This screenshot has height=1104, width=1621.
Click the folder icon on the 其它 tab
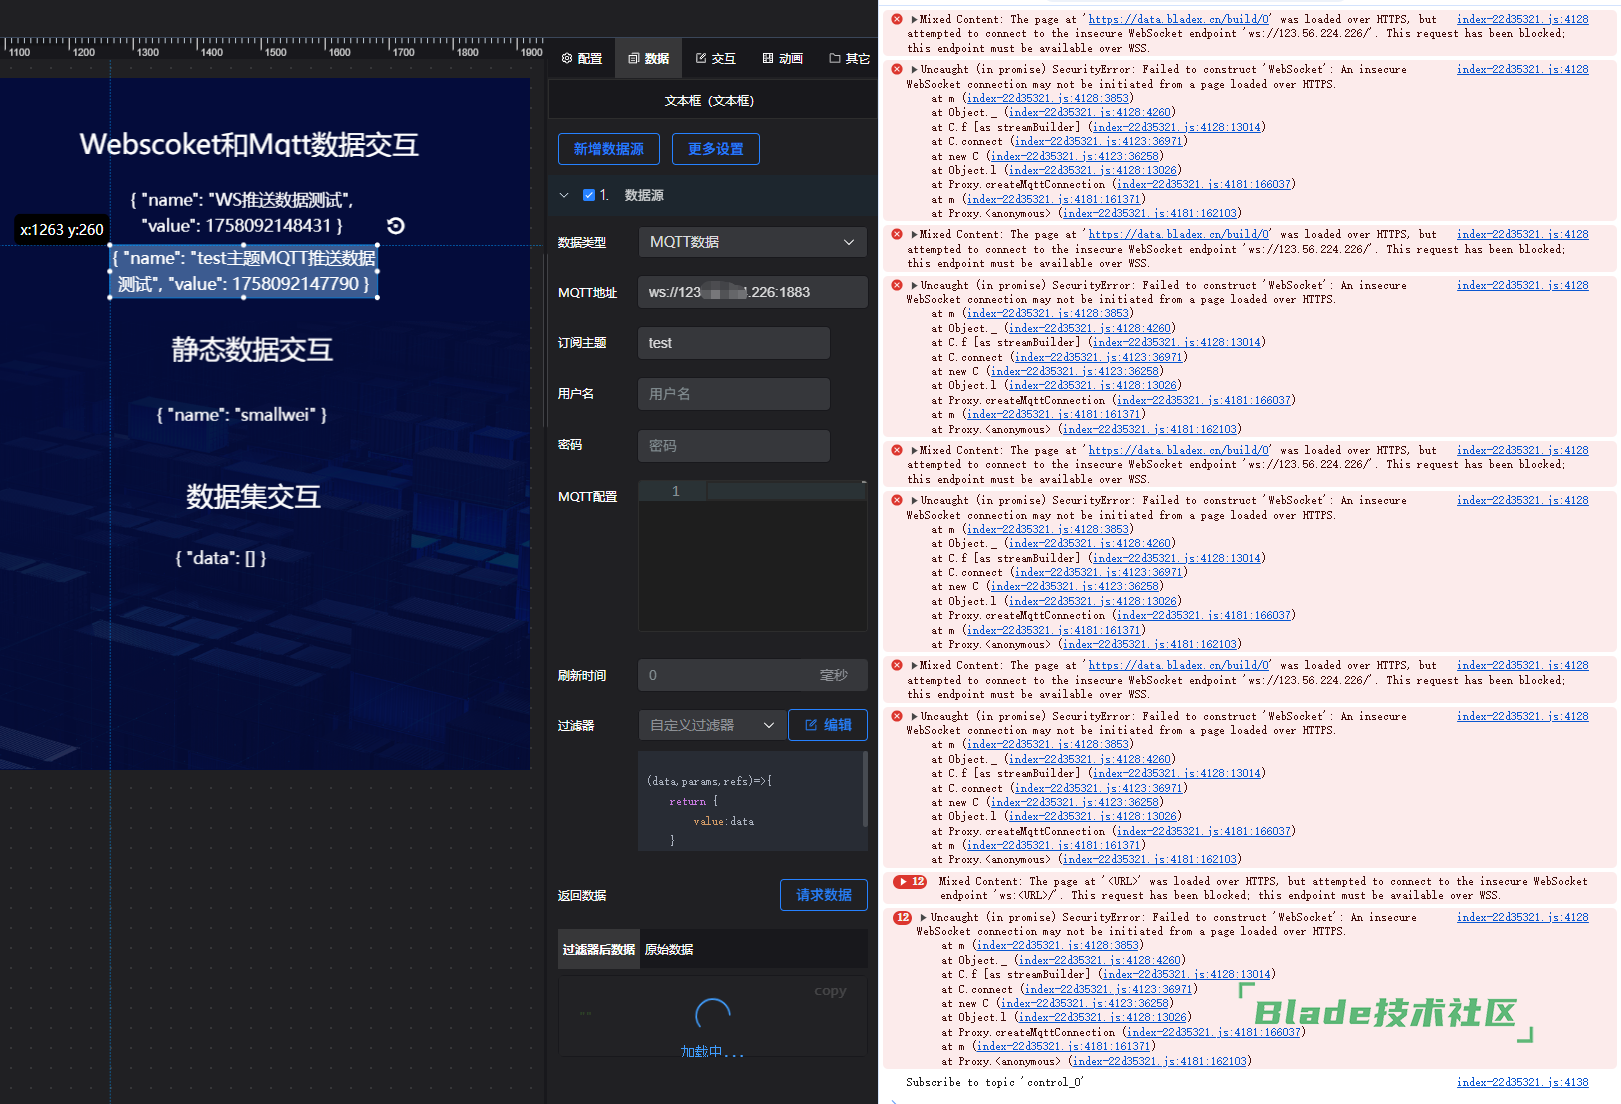pyautogui.click(x=835, y=59)
